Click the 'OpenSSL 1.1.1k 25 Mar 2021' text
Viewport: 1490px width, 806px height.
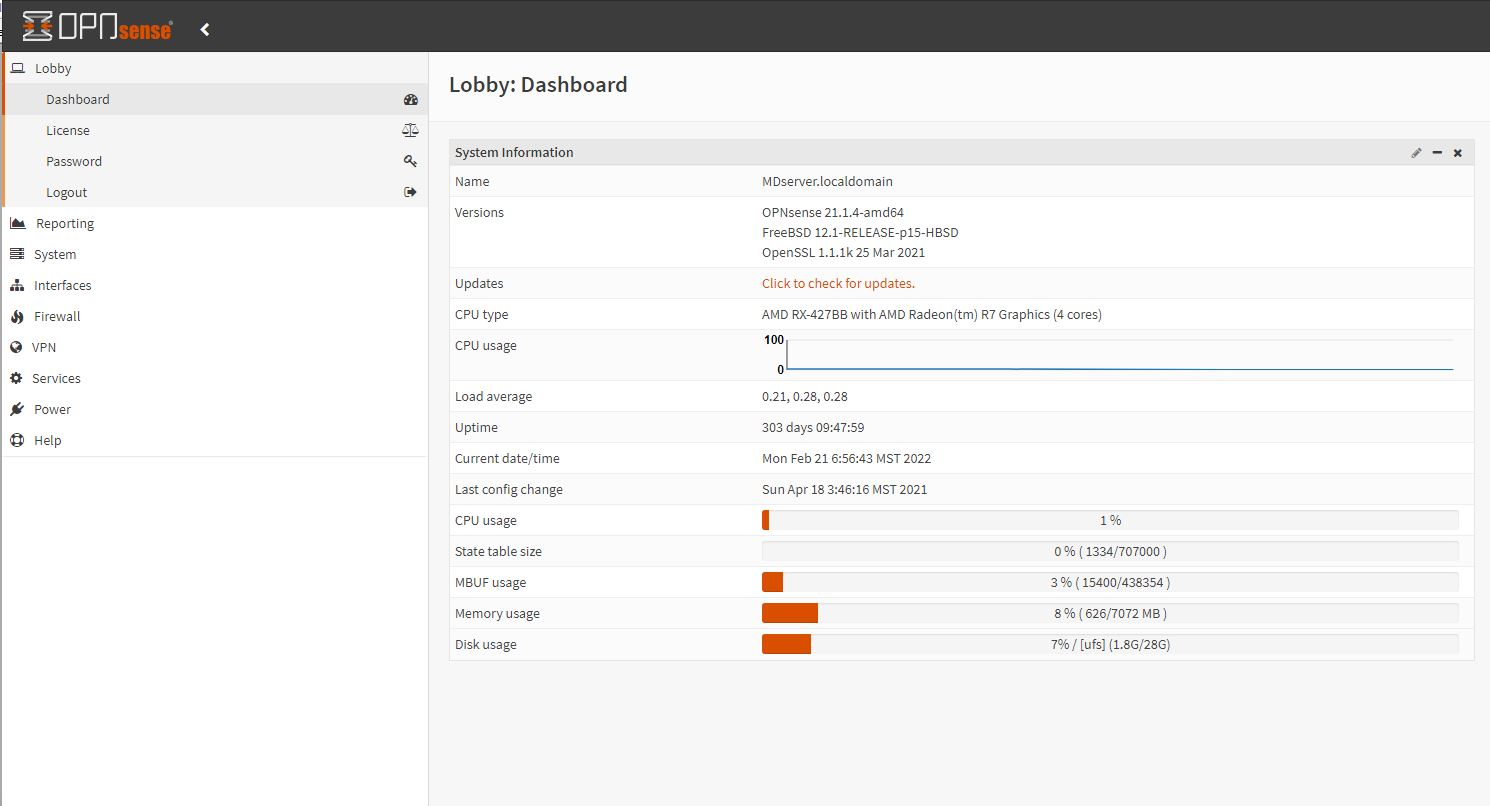(x=843, y=253)
